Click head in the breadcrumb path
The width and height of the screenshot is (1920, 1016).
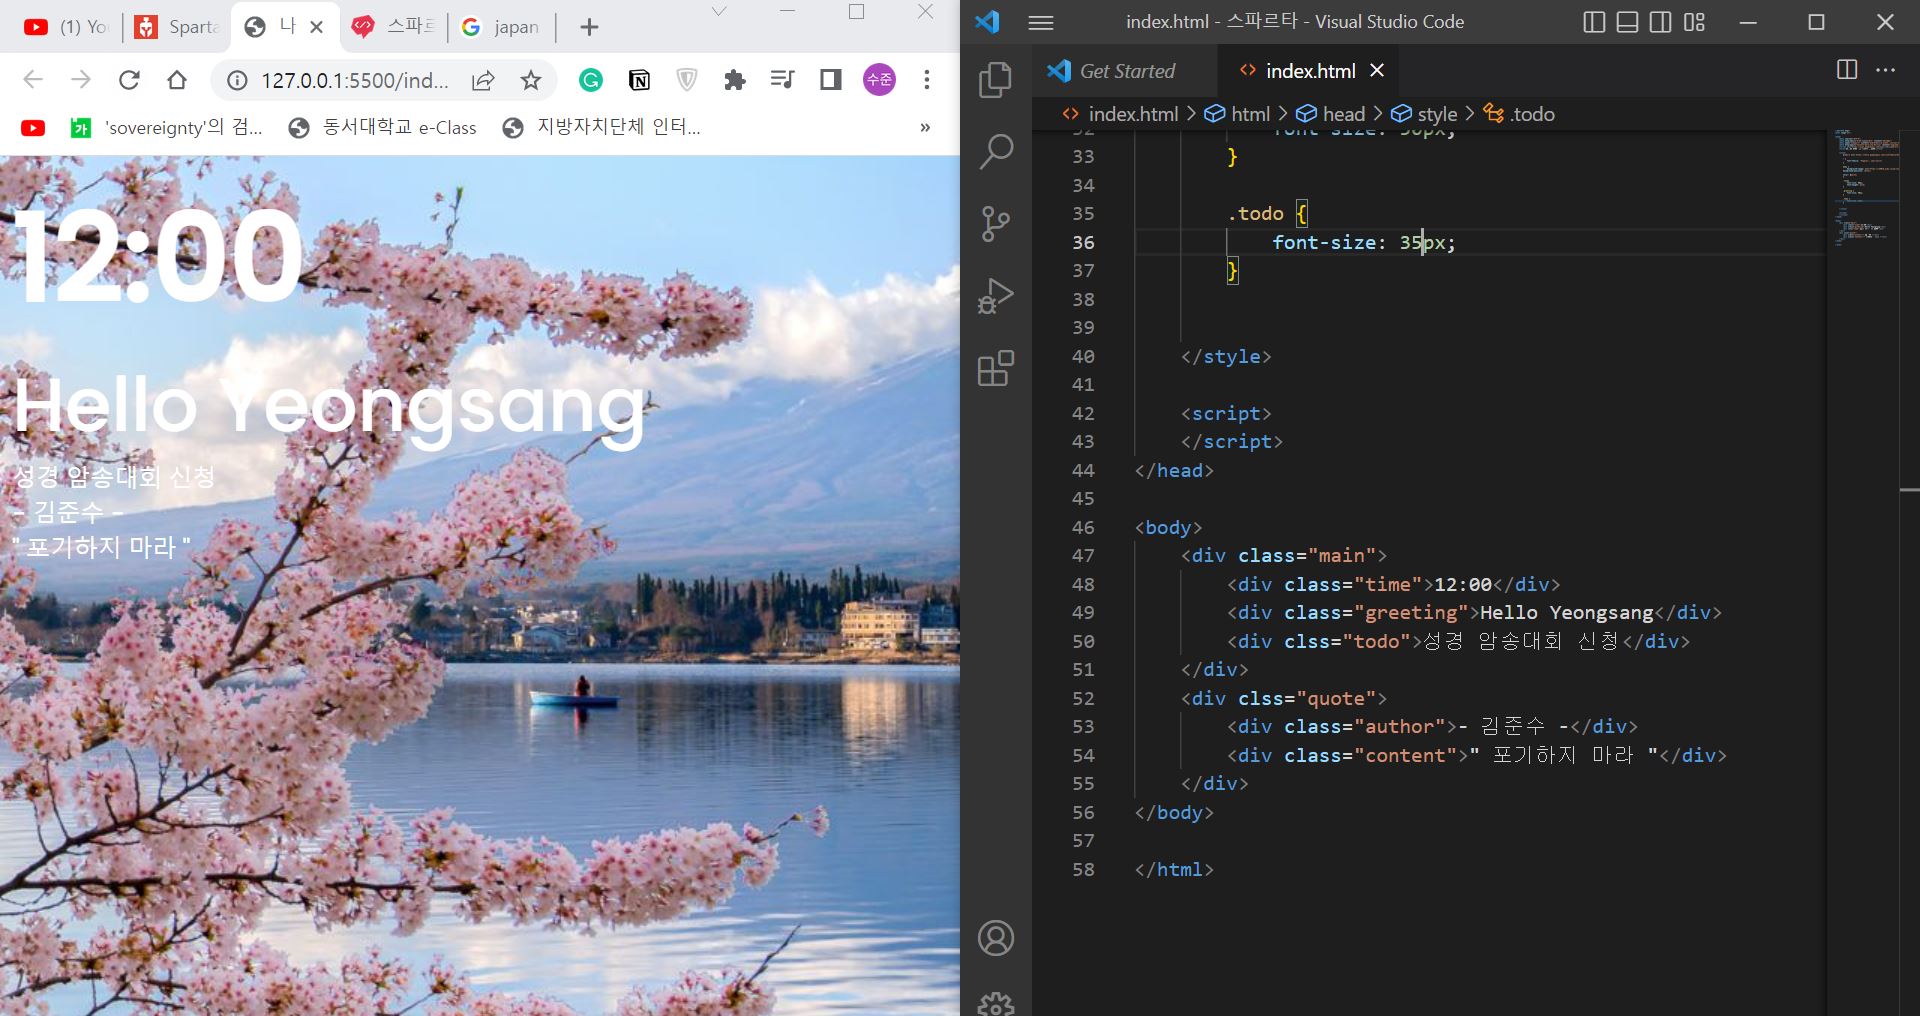[x=1330, y=114]
